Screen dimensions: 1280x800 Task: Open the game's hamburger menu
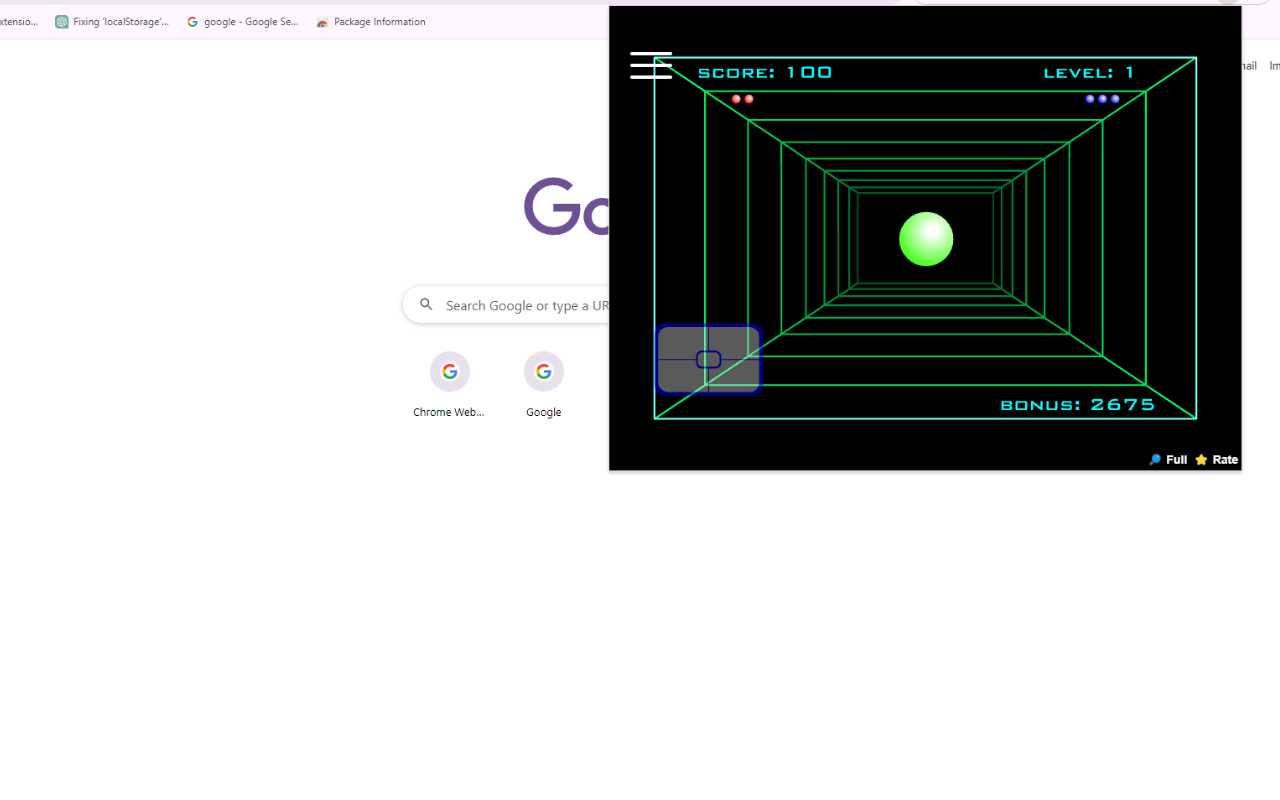click(651, 65)
